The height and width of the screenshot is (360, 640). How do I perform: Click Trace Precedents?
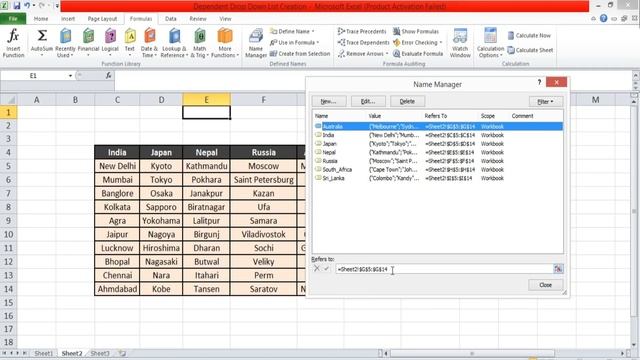(x=362, y=31)
